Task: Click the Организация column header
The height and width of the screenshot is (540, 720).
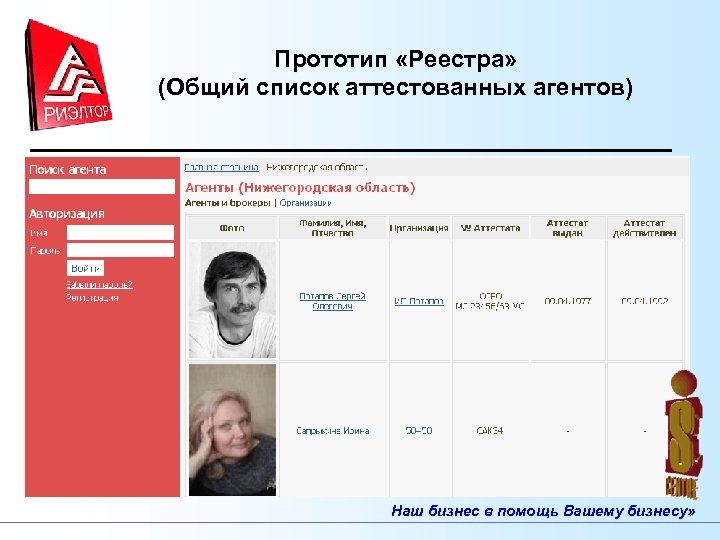Action: 419,228
